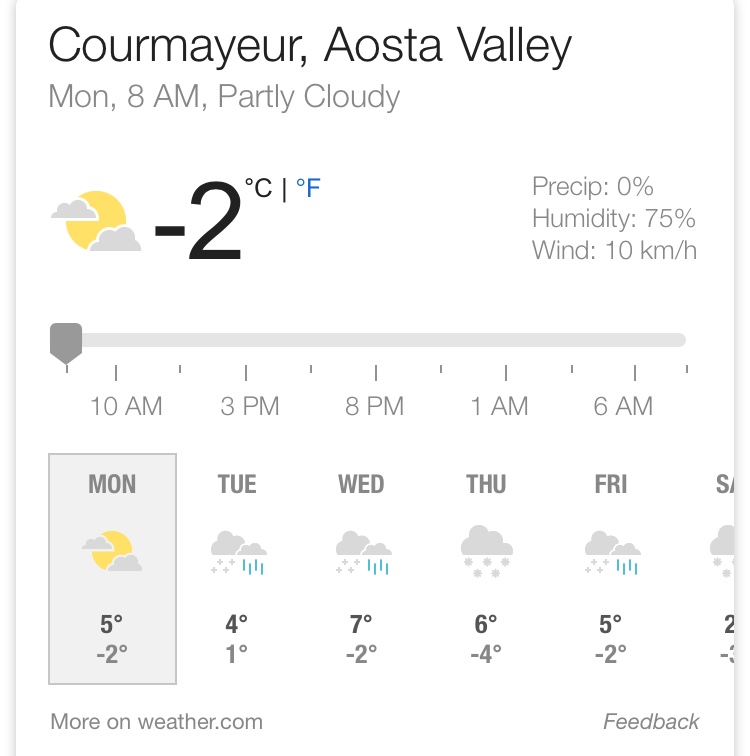Click Friday's rain and snow icon
This screenshot has height=756, width=750.
tap(611, 553)
